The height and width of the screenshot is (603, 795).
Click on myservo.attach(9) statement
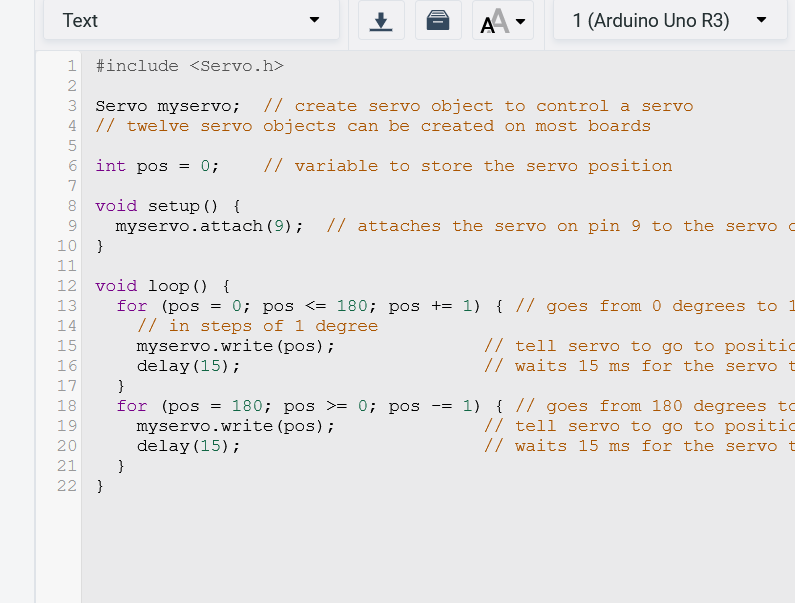click(x=209, y=226)
